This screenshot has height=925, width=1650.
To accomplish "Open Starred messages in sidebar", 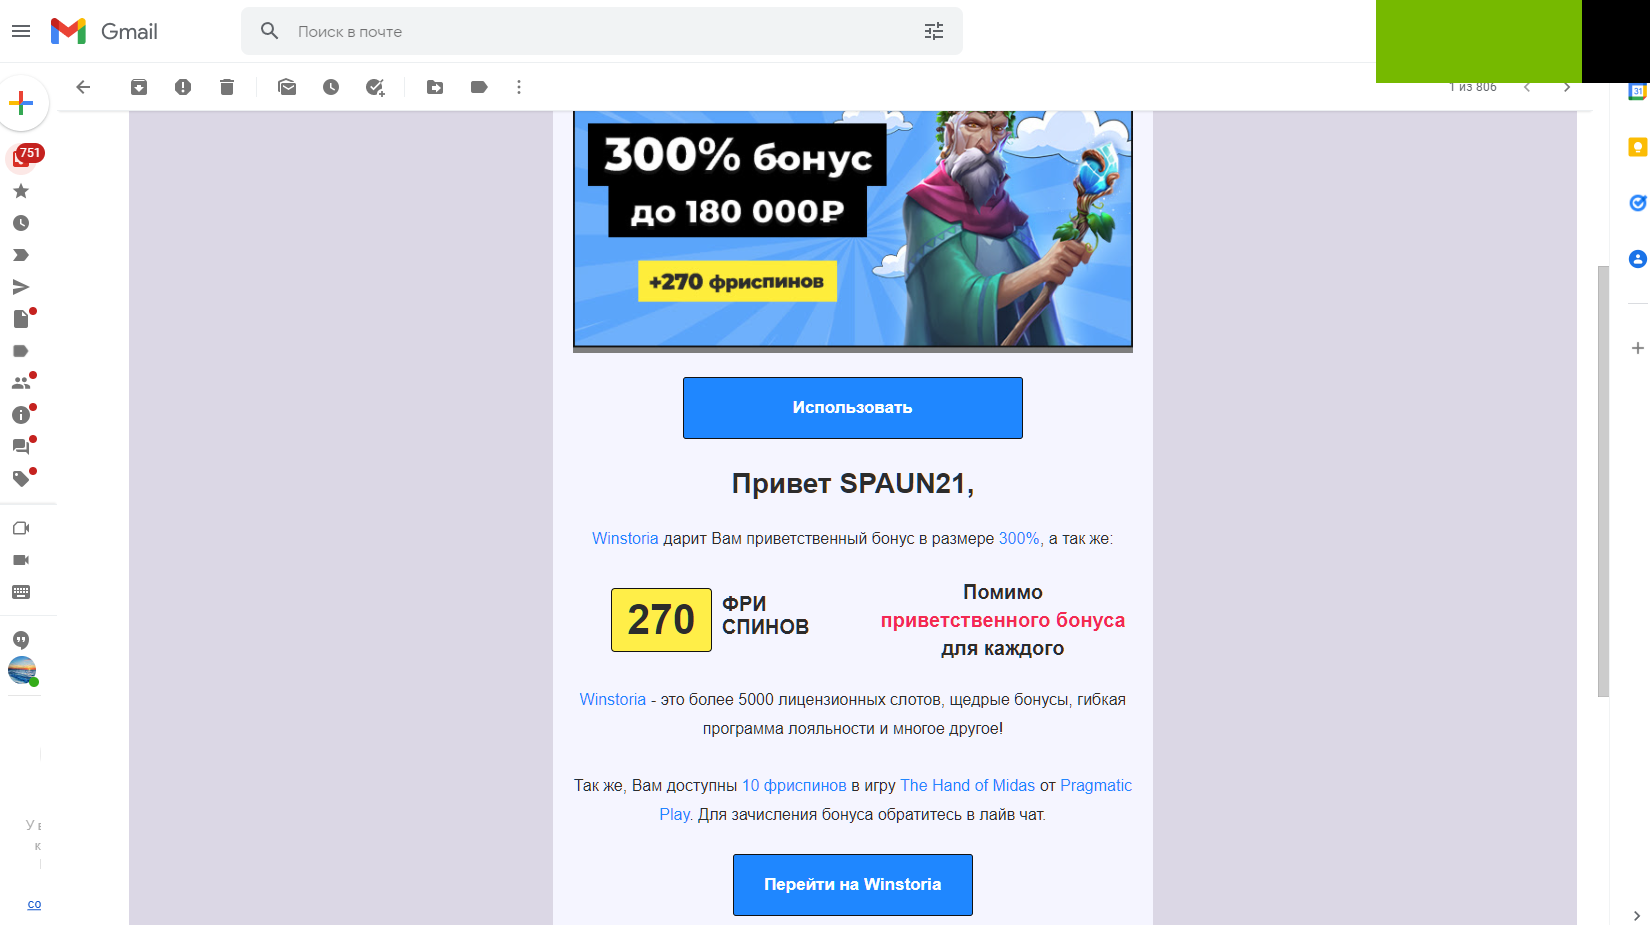I will tap(21, 191).
